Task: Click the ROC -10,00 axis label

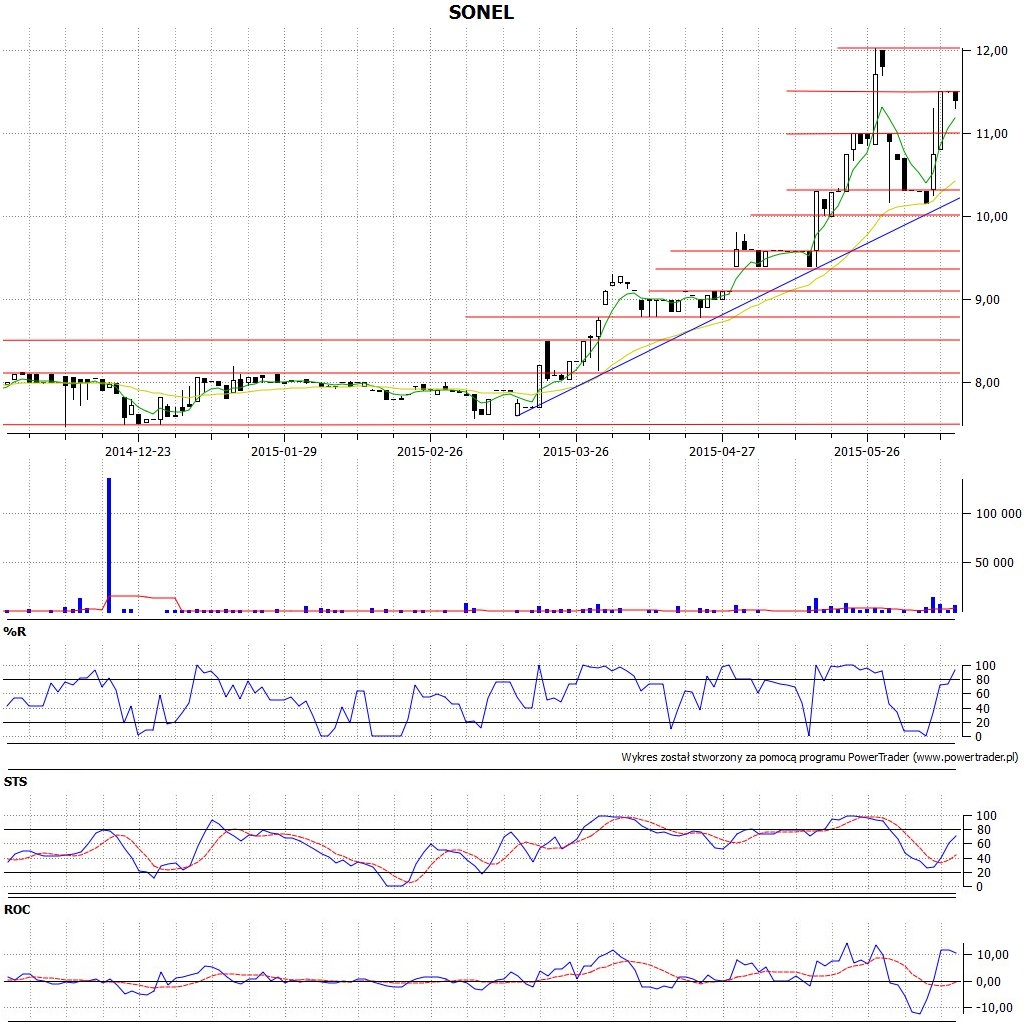Action: pos(994,1008)
